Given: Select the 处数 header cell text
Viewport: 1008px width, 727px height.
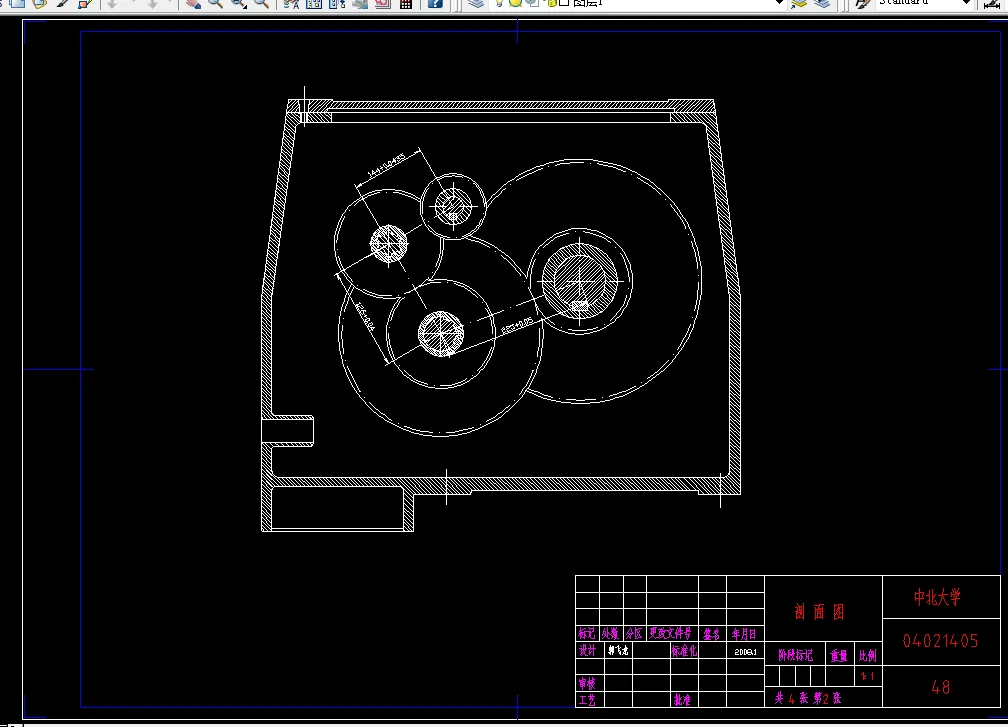Looking at the screenshot, I should click(610, 634).
